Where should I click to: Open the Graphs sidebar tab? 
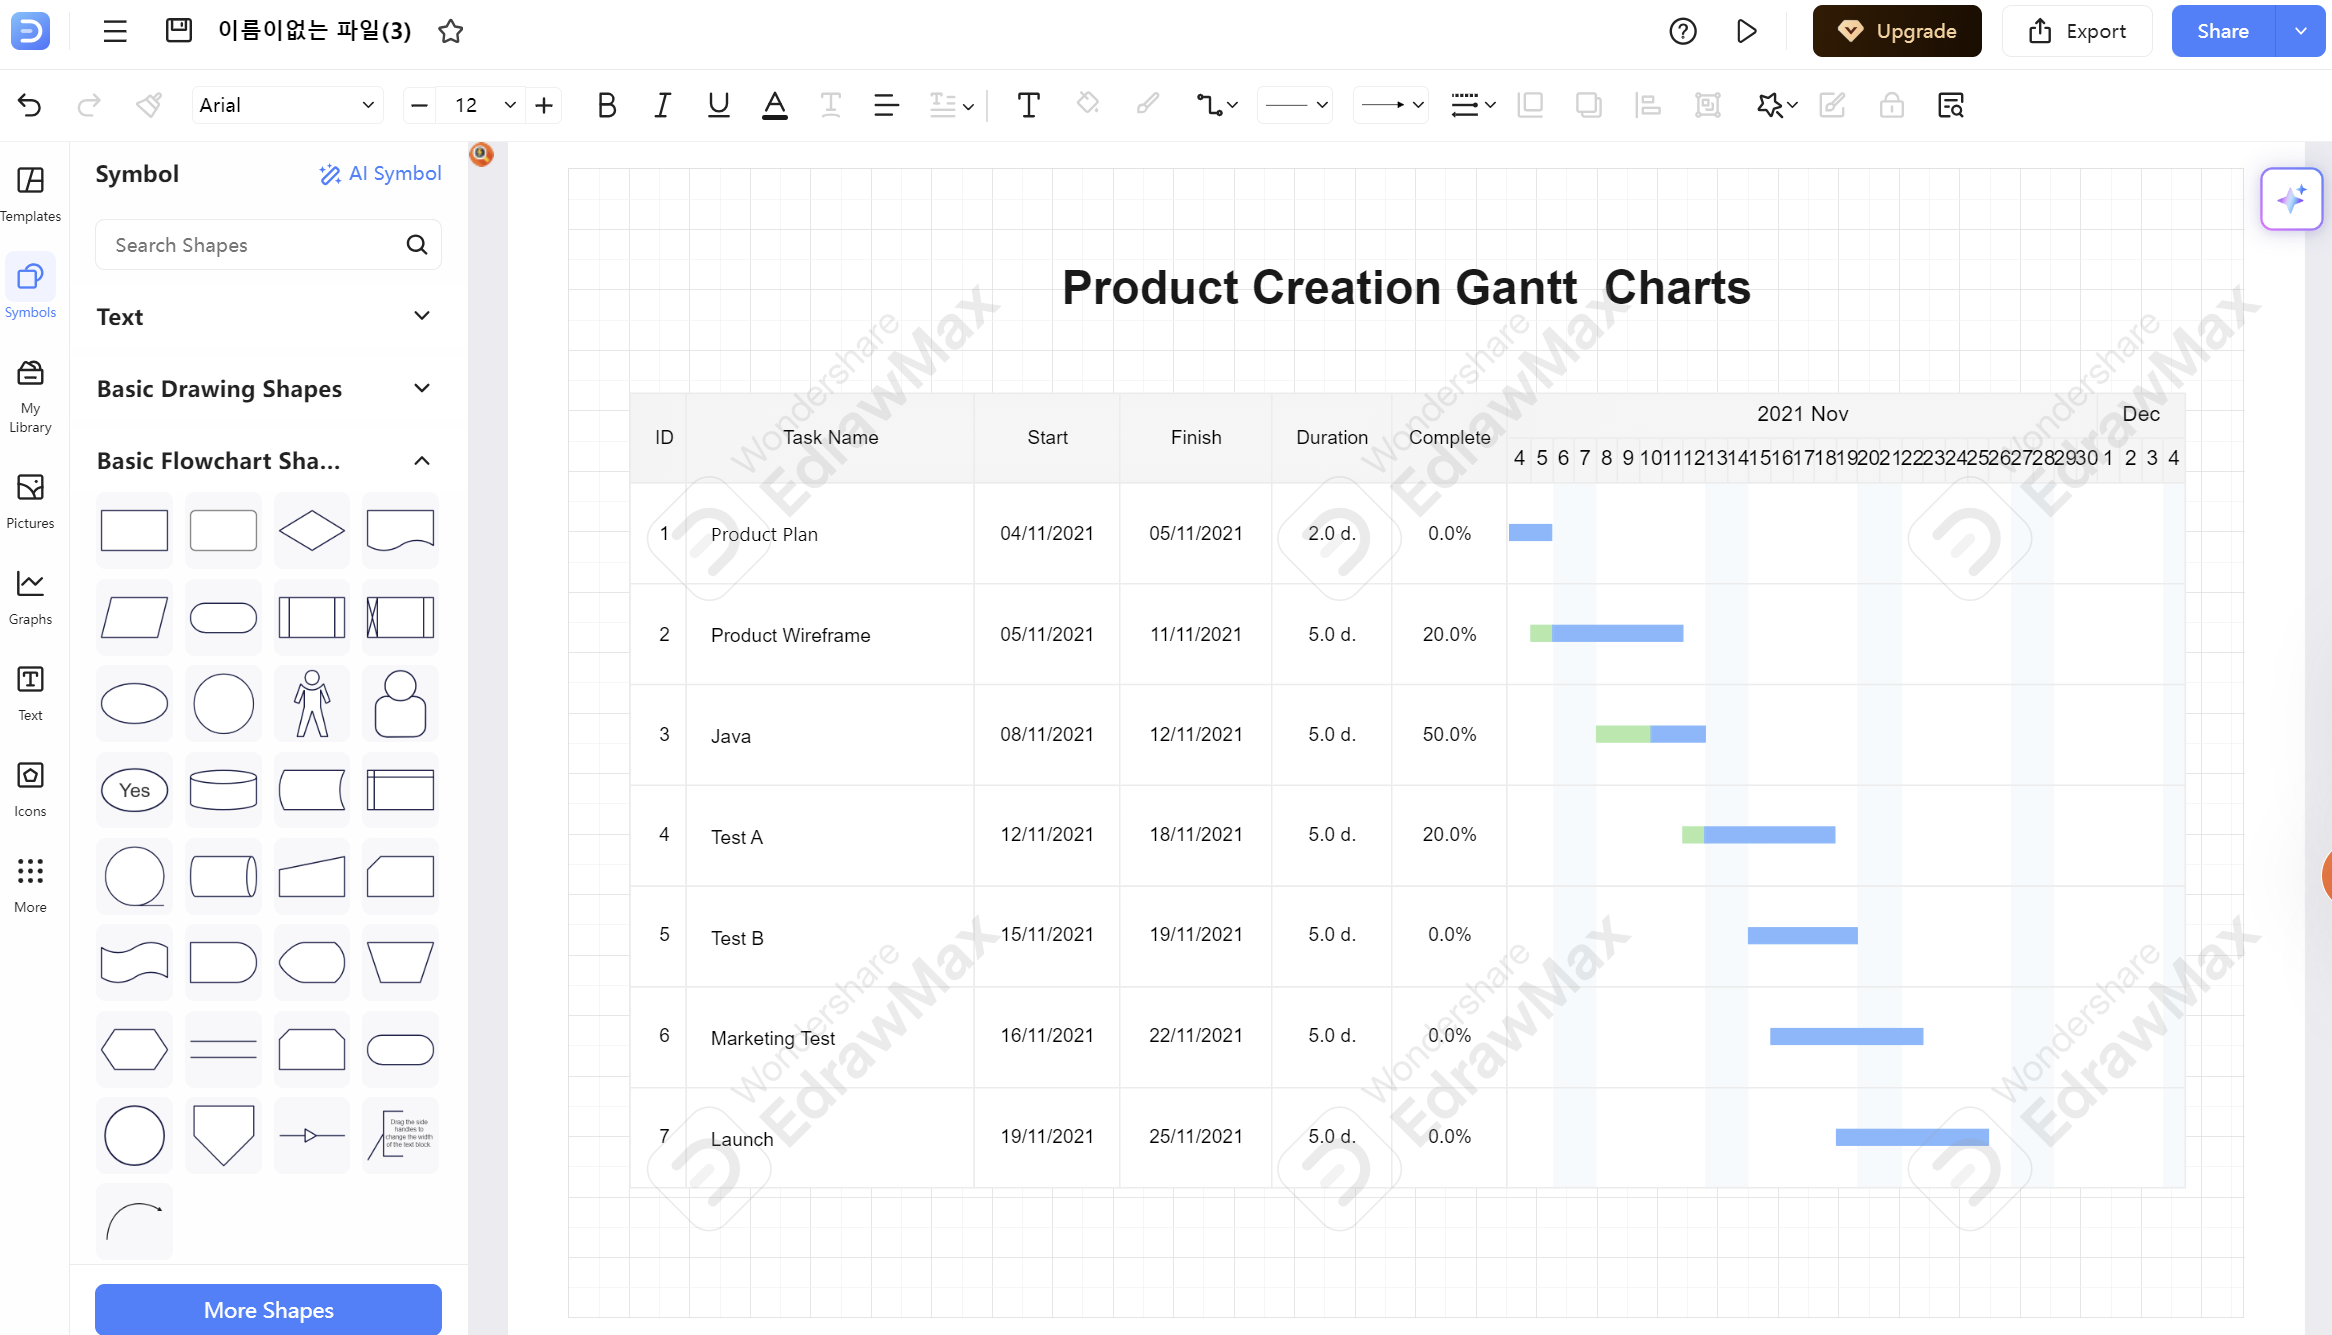coord(30,597)
